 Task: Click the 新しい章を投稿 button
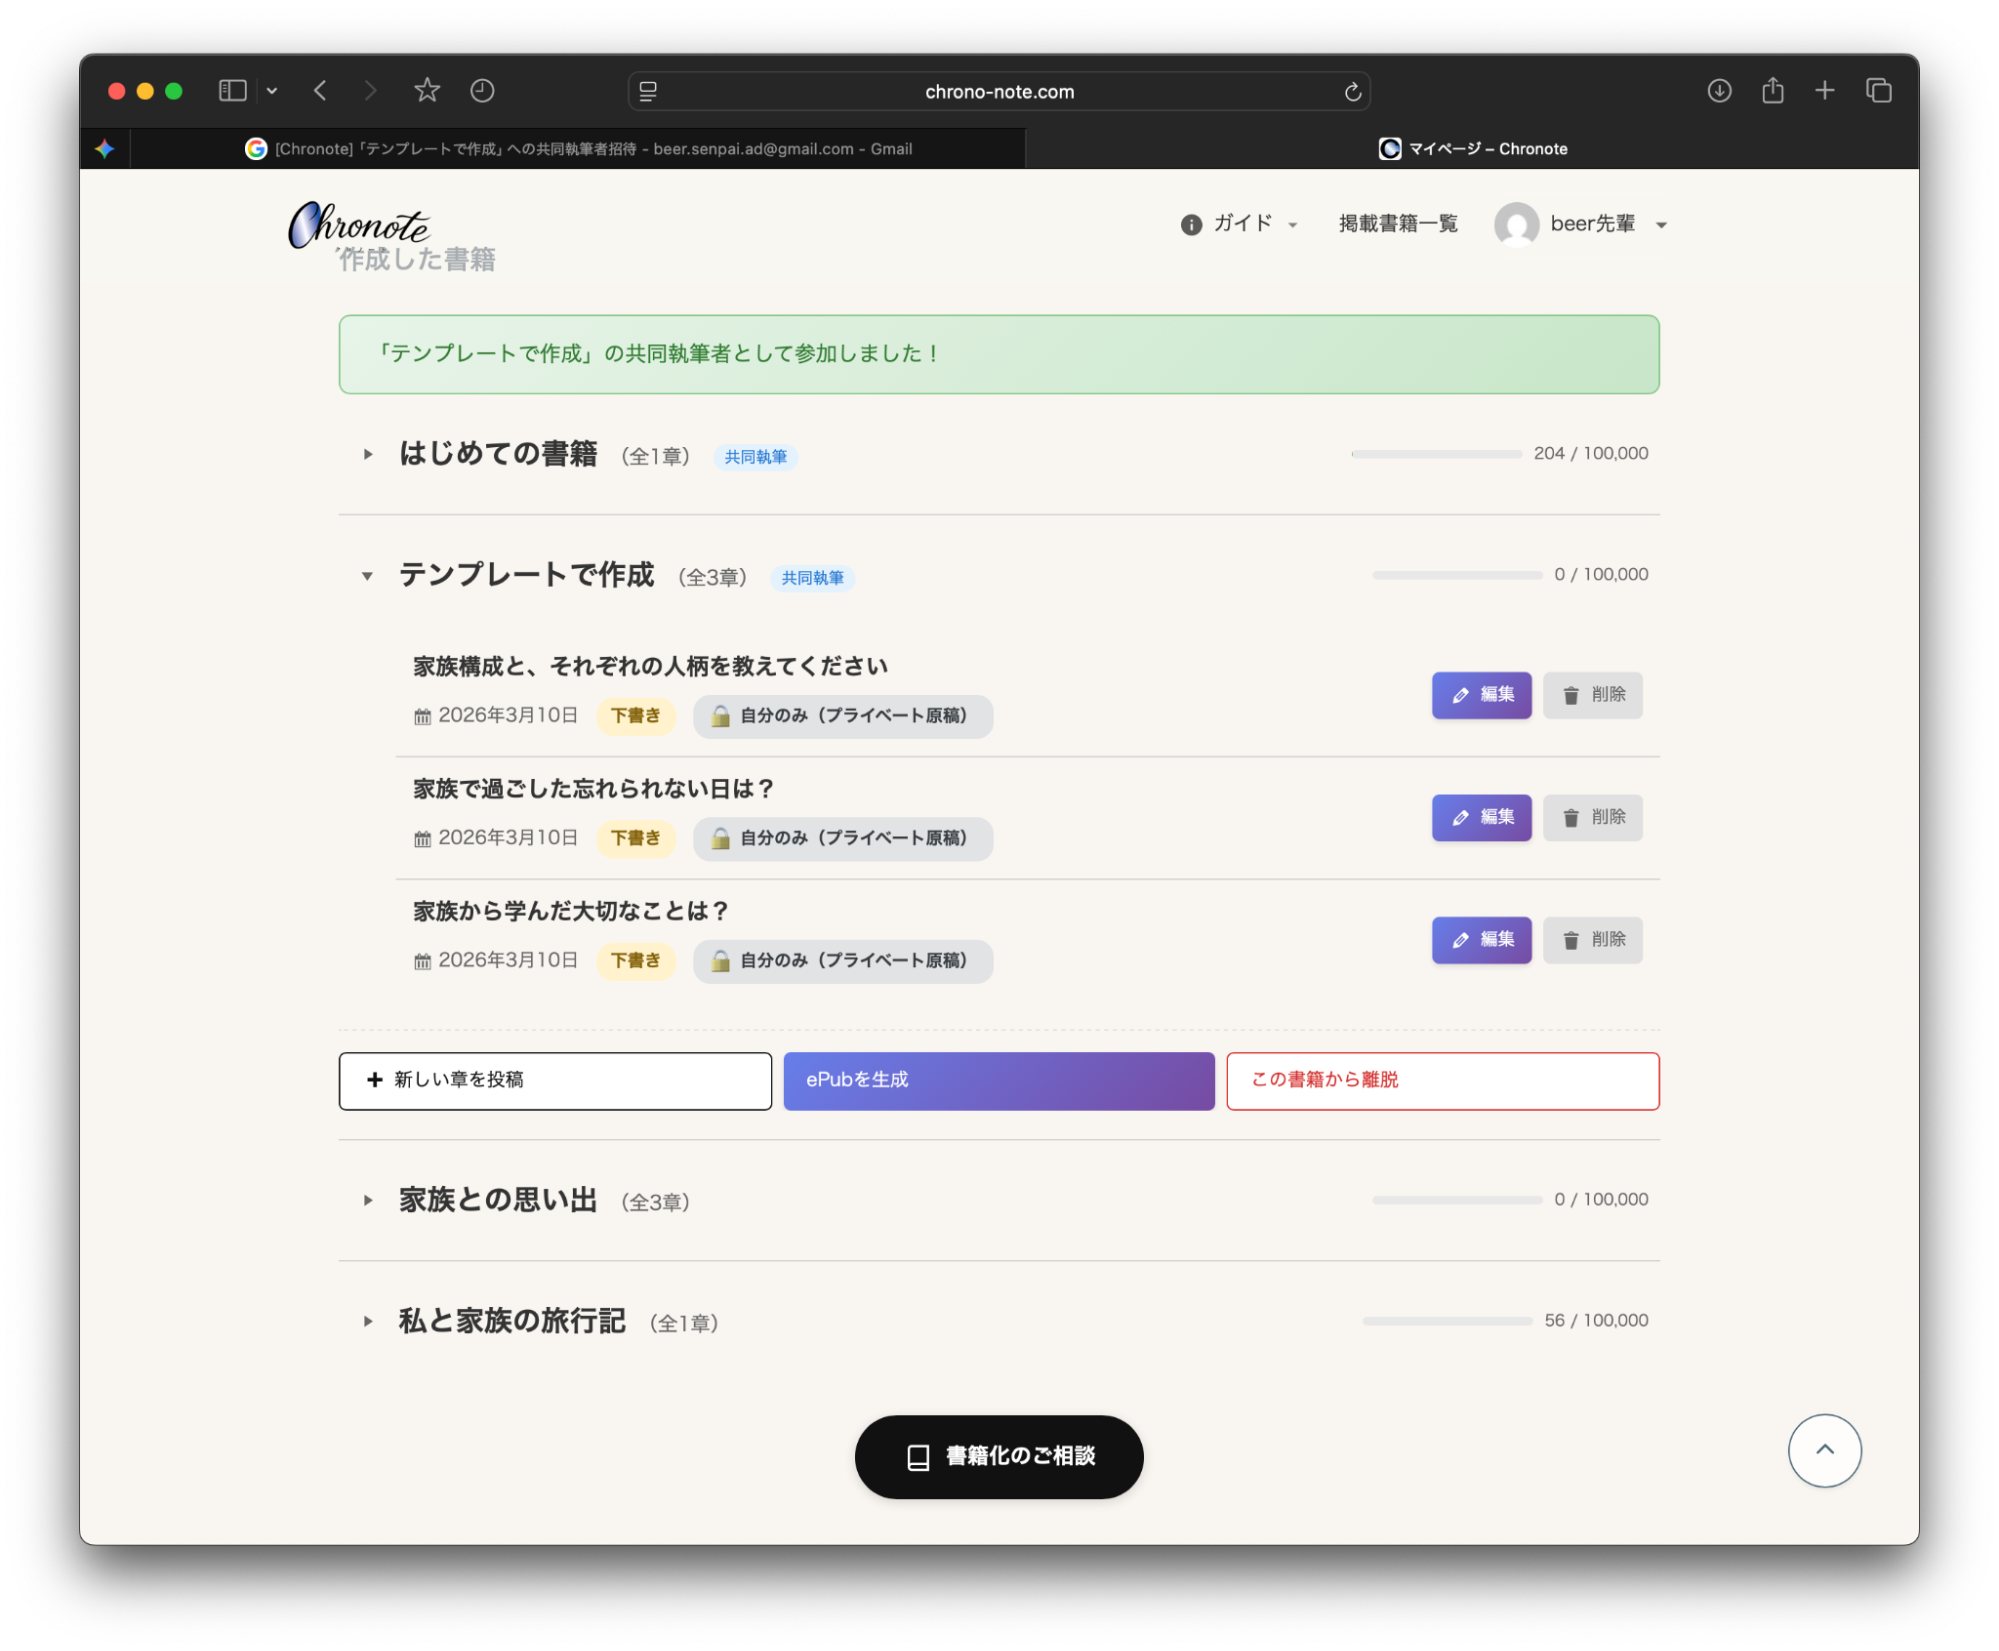coord(554,1080)
